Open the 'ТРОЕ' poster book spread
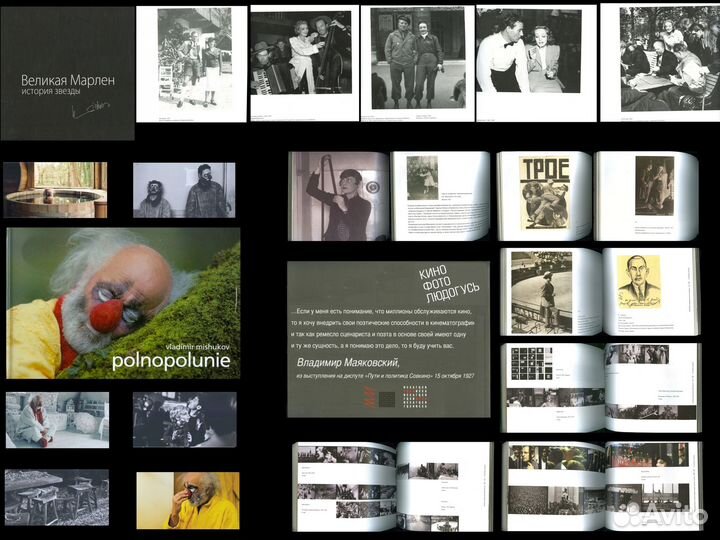 596,196
